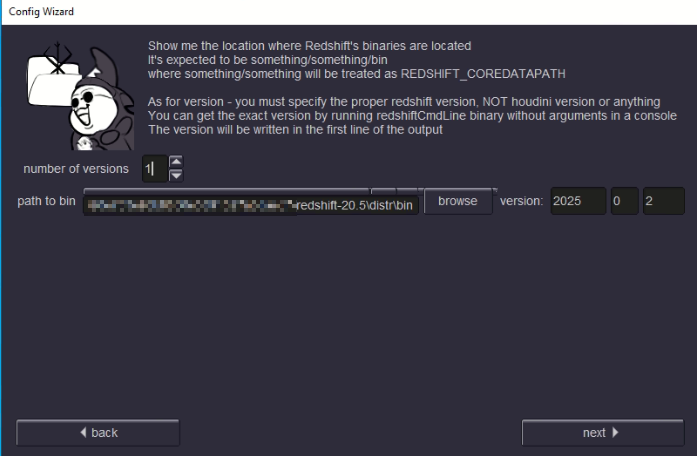Click the "Show me the location" instruction line
This screenshot has width=697, height=456.
(308, 46)
